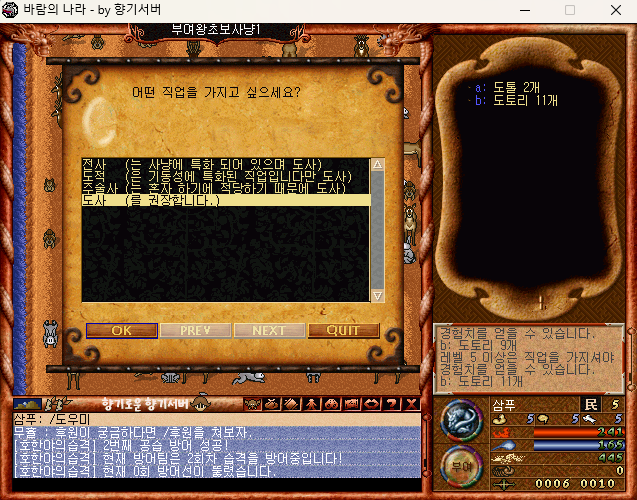Click the coin string money icon
Screen dimensions: 637x500
(x=503, y=471)
